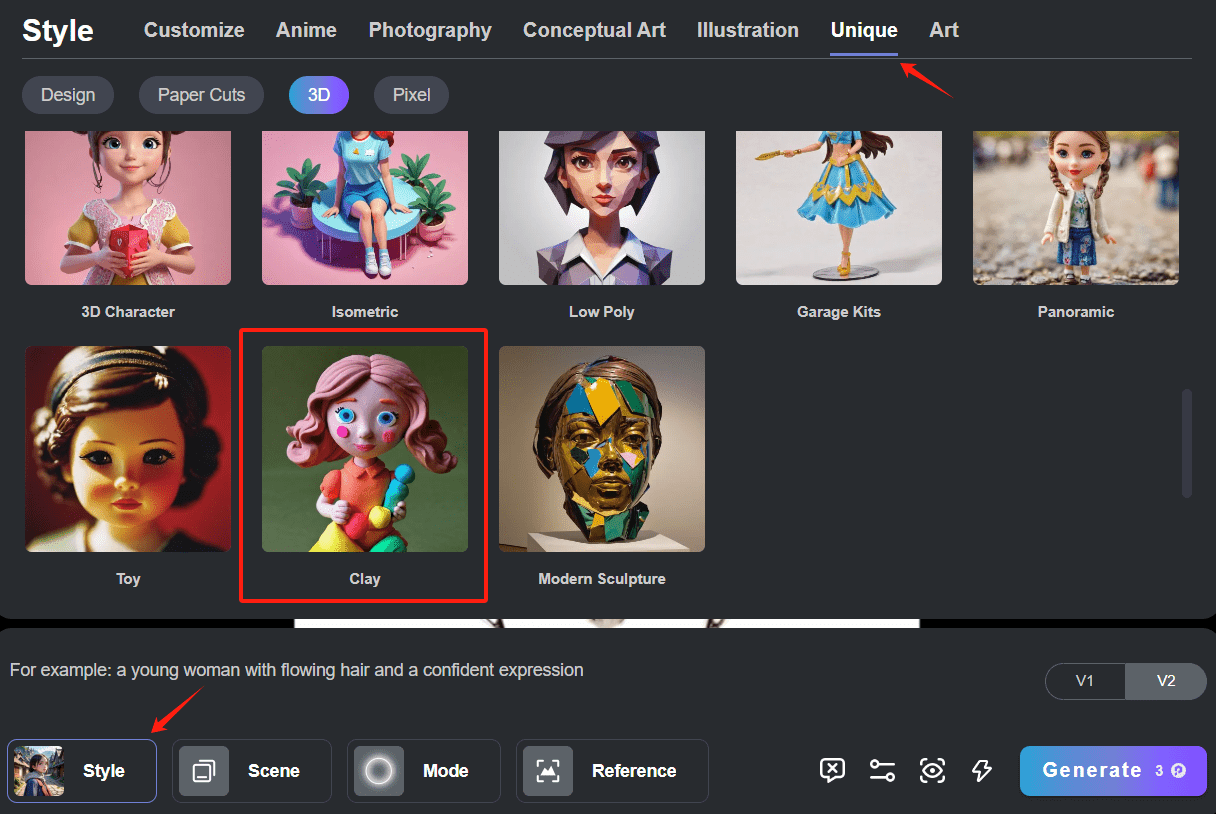Image resolution: width=1216 pixels, height=814 pixels.
Task: Switch to the V2 model version
Action: tap(1165, 681)
